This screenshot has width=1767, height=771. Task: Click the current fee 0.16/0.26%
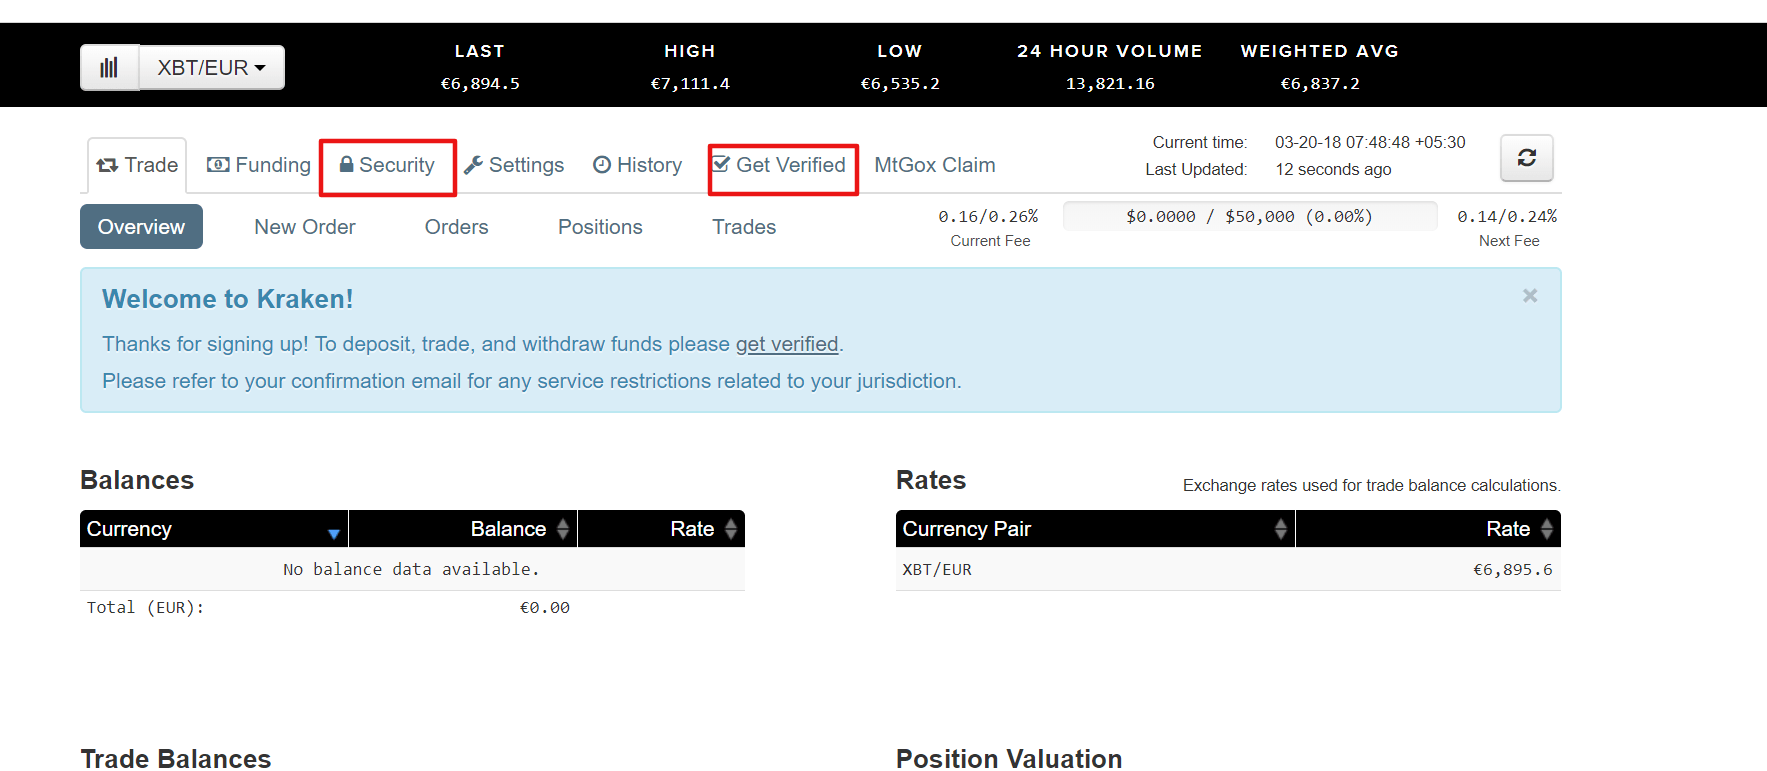pos(988,216)
